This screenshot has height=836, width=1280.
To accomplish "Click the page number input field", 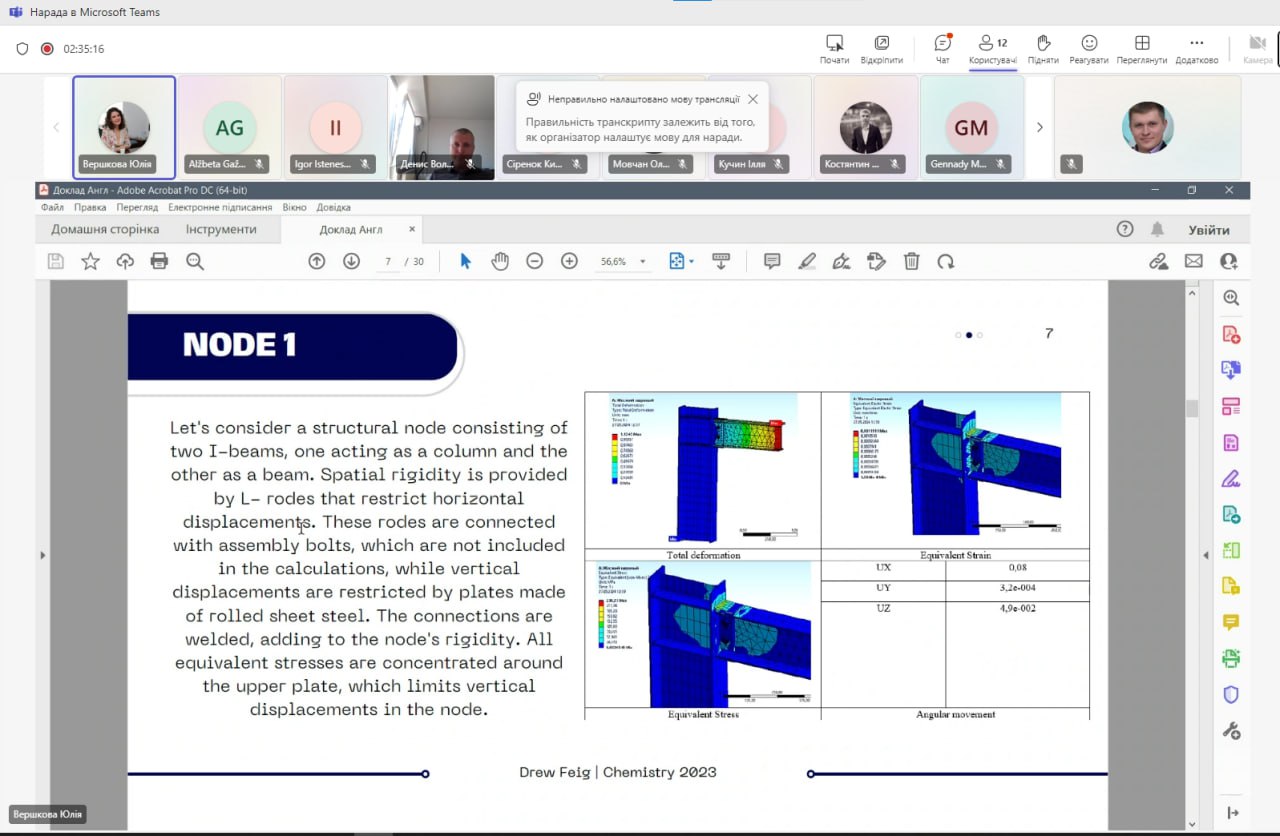I will (388, 262).
